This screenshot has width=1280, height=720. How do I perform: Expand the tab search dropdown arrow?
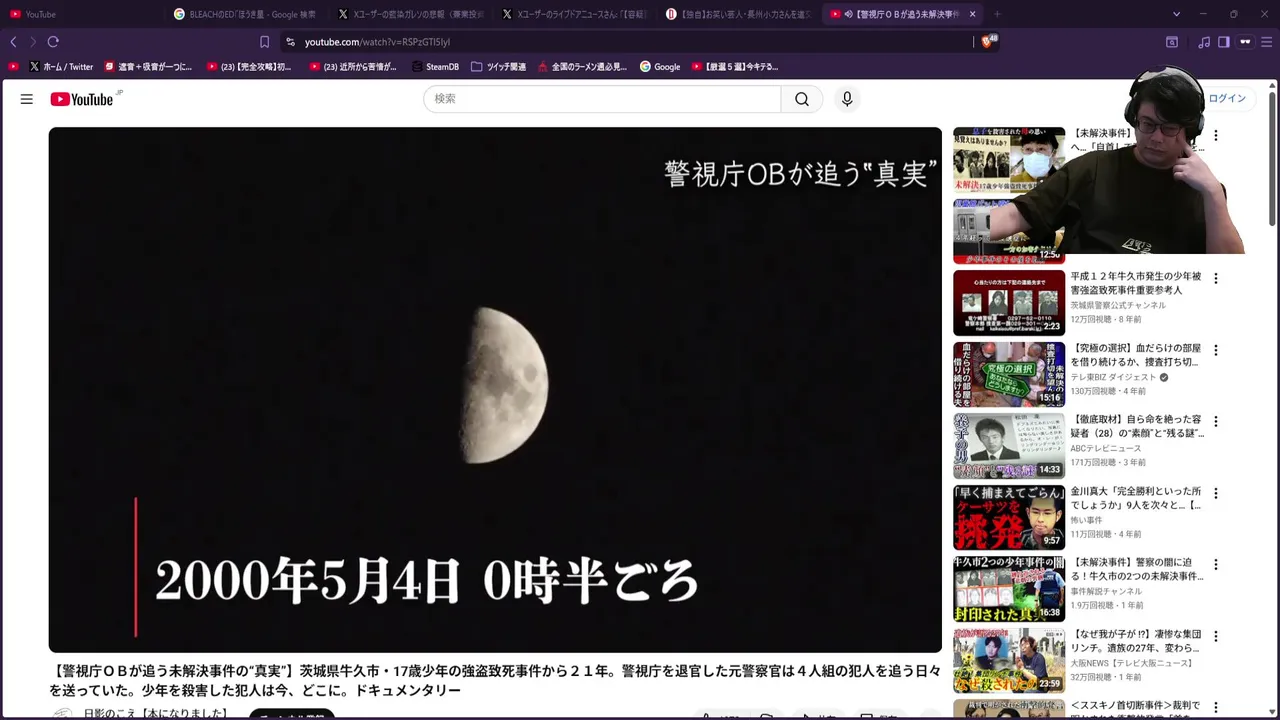pos(1176,14)
